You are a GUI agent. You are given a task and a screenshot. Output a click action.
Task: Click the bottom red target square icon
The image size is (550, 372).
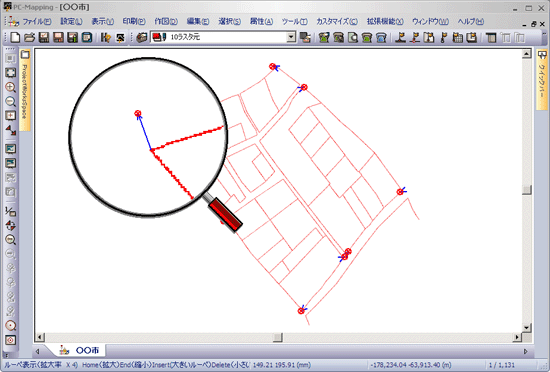(x=11, y=340)
